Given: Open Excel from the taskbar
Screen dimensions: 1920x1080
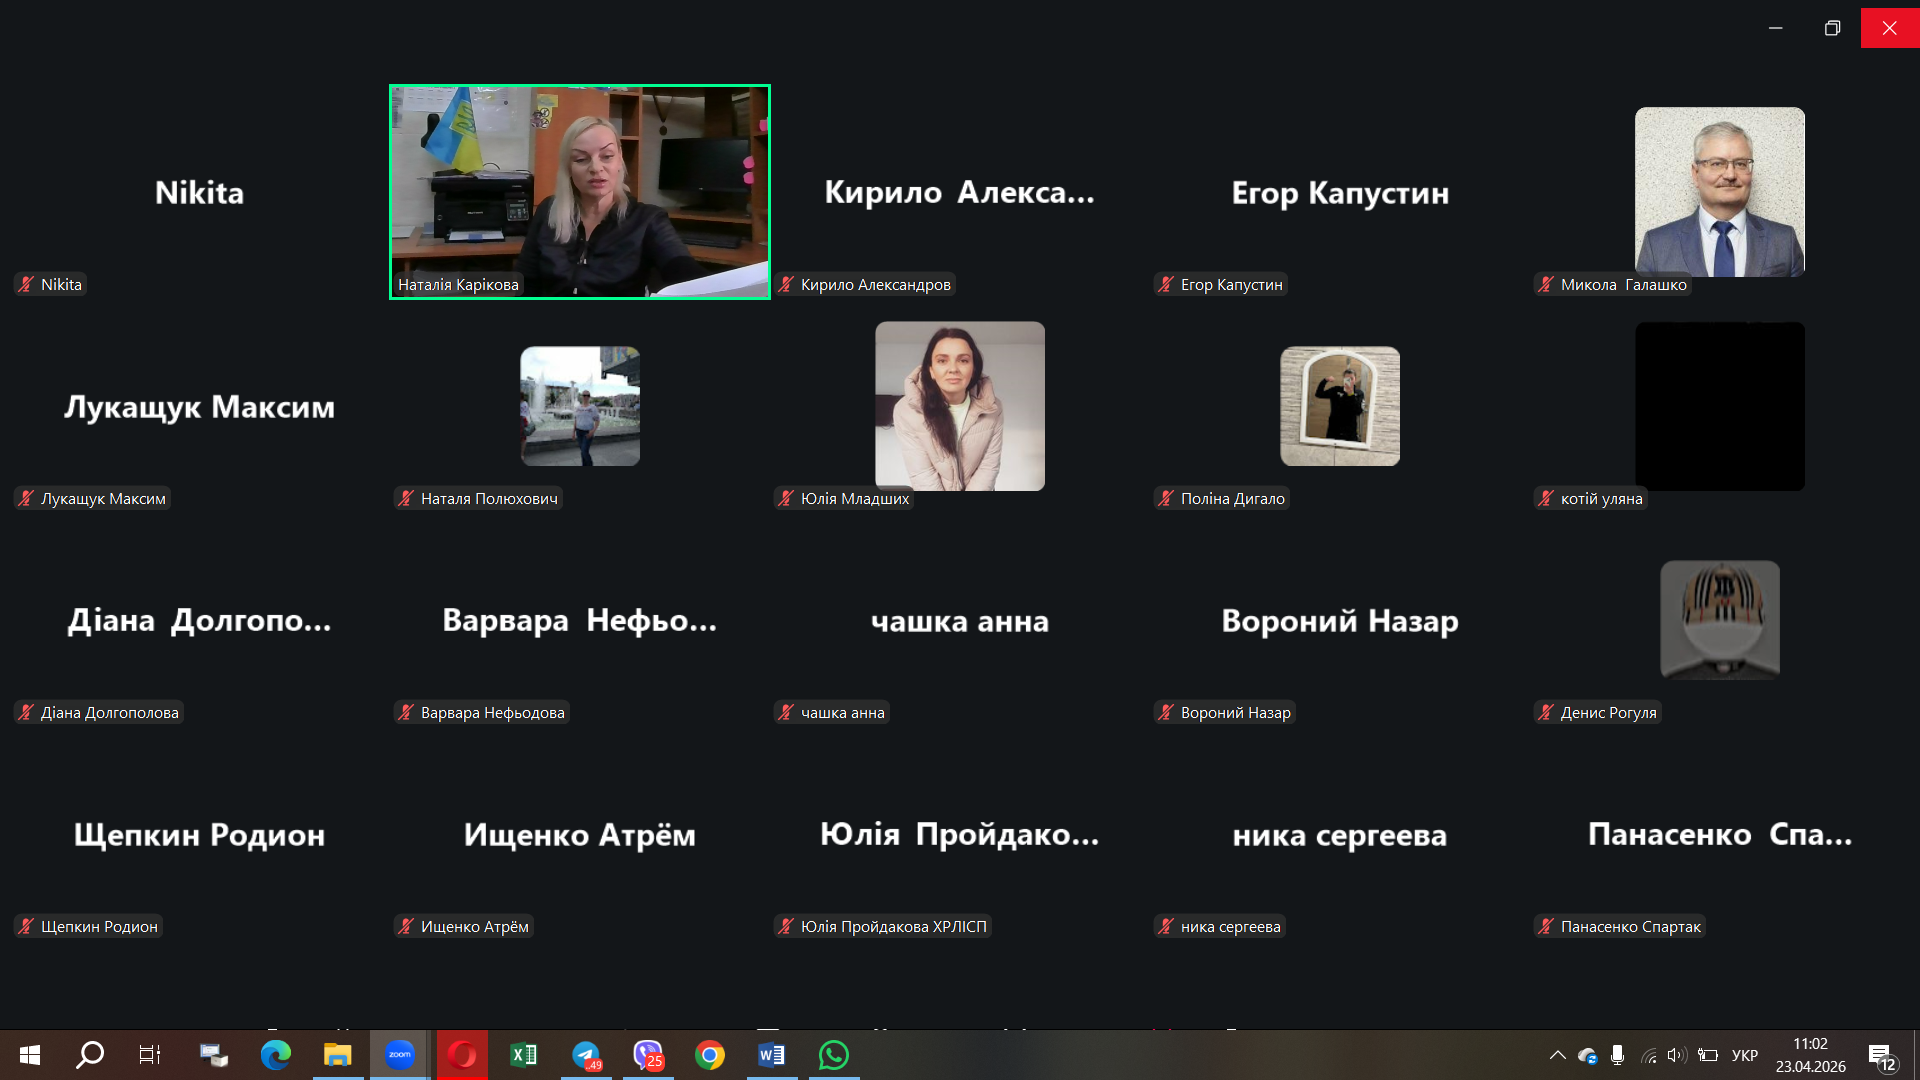Looking at the screenshot, I should pyautogui.click(x=524, y=1055).
